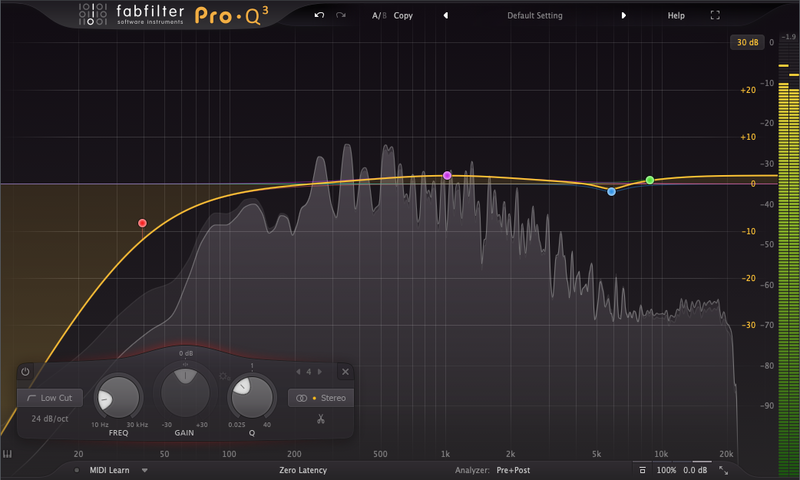
Task: Toggle the gain-Q interaction gear icon
Action: [224, 376]
